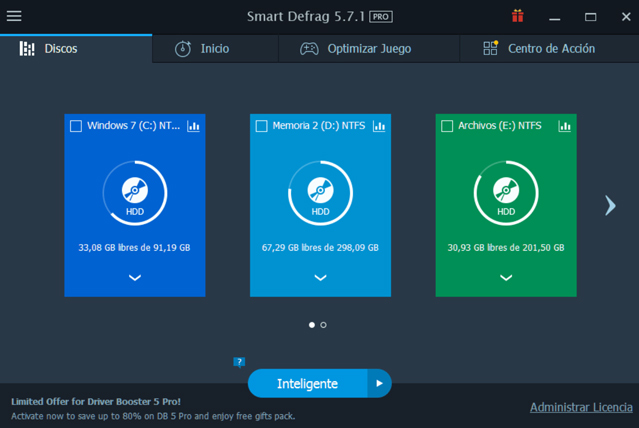Select the Memoria 2 (D:) checkbox
This screenshot has height=428, width=639.
(261, 126)
